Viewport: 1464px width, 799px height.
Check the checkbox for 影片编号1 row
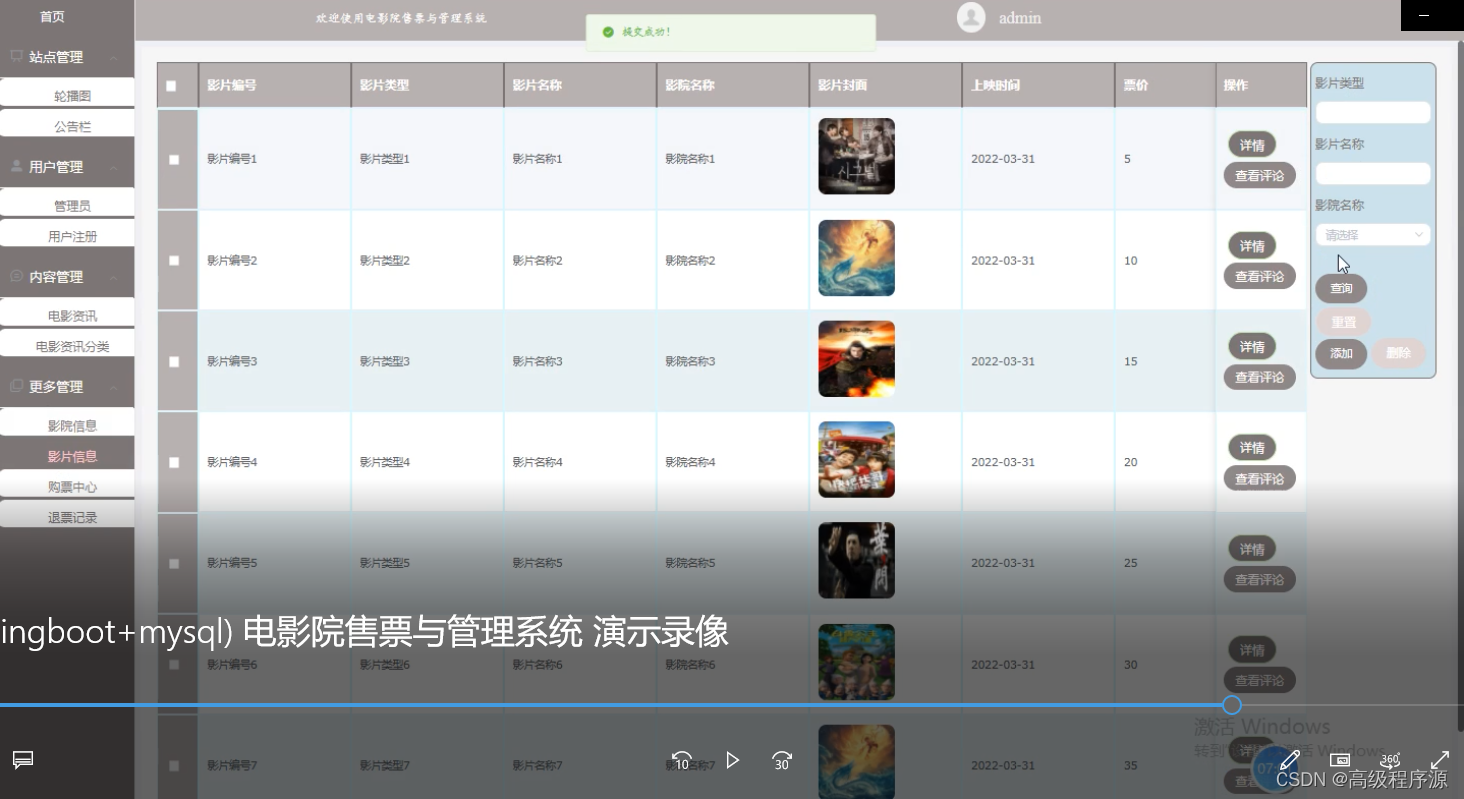174,159
